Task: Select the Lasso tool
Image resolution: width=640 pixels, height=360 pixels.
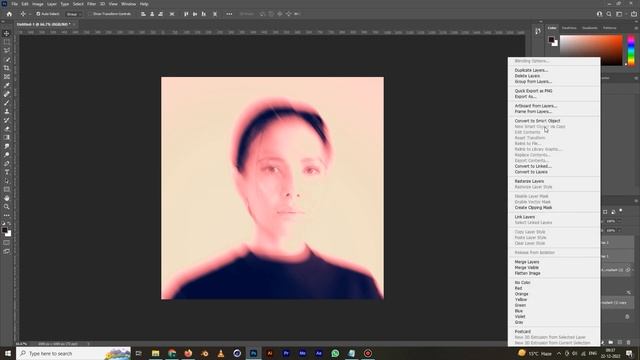Action: click(7, 51)
